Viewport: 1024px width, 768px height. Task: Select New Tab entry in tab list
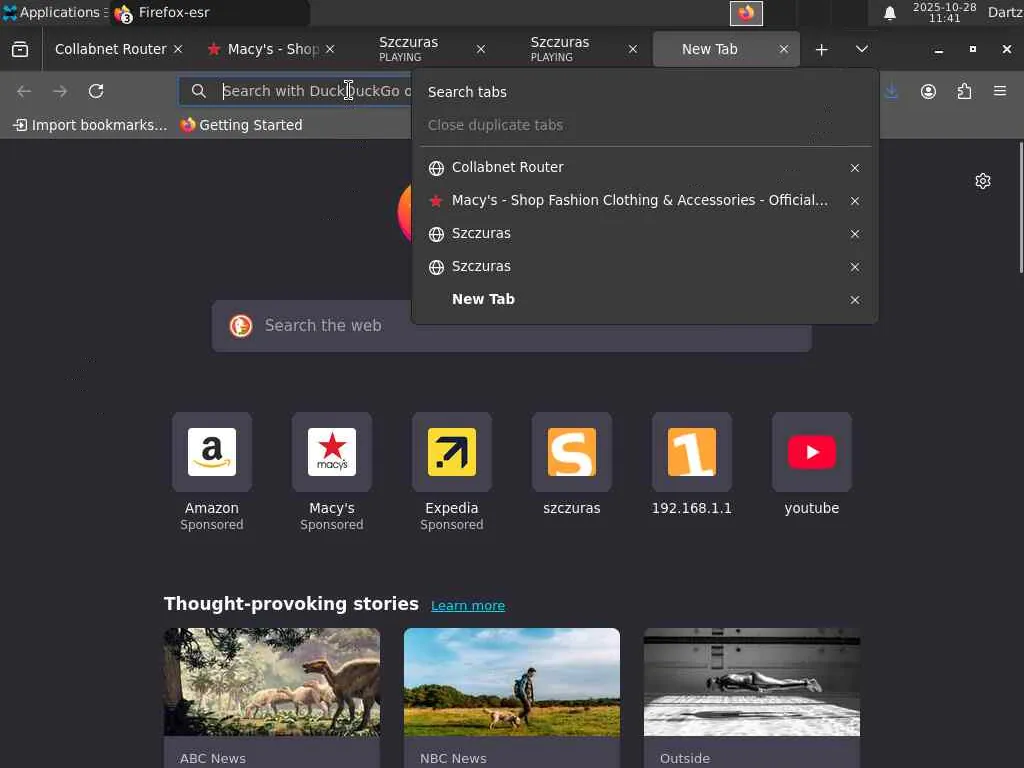[x=630, y=299]
